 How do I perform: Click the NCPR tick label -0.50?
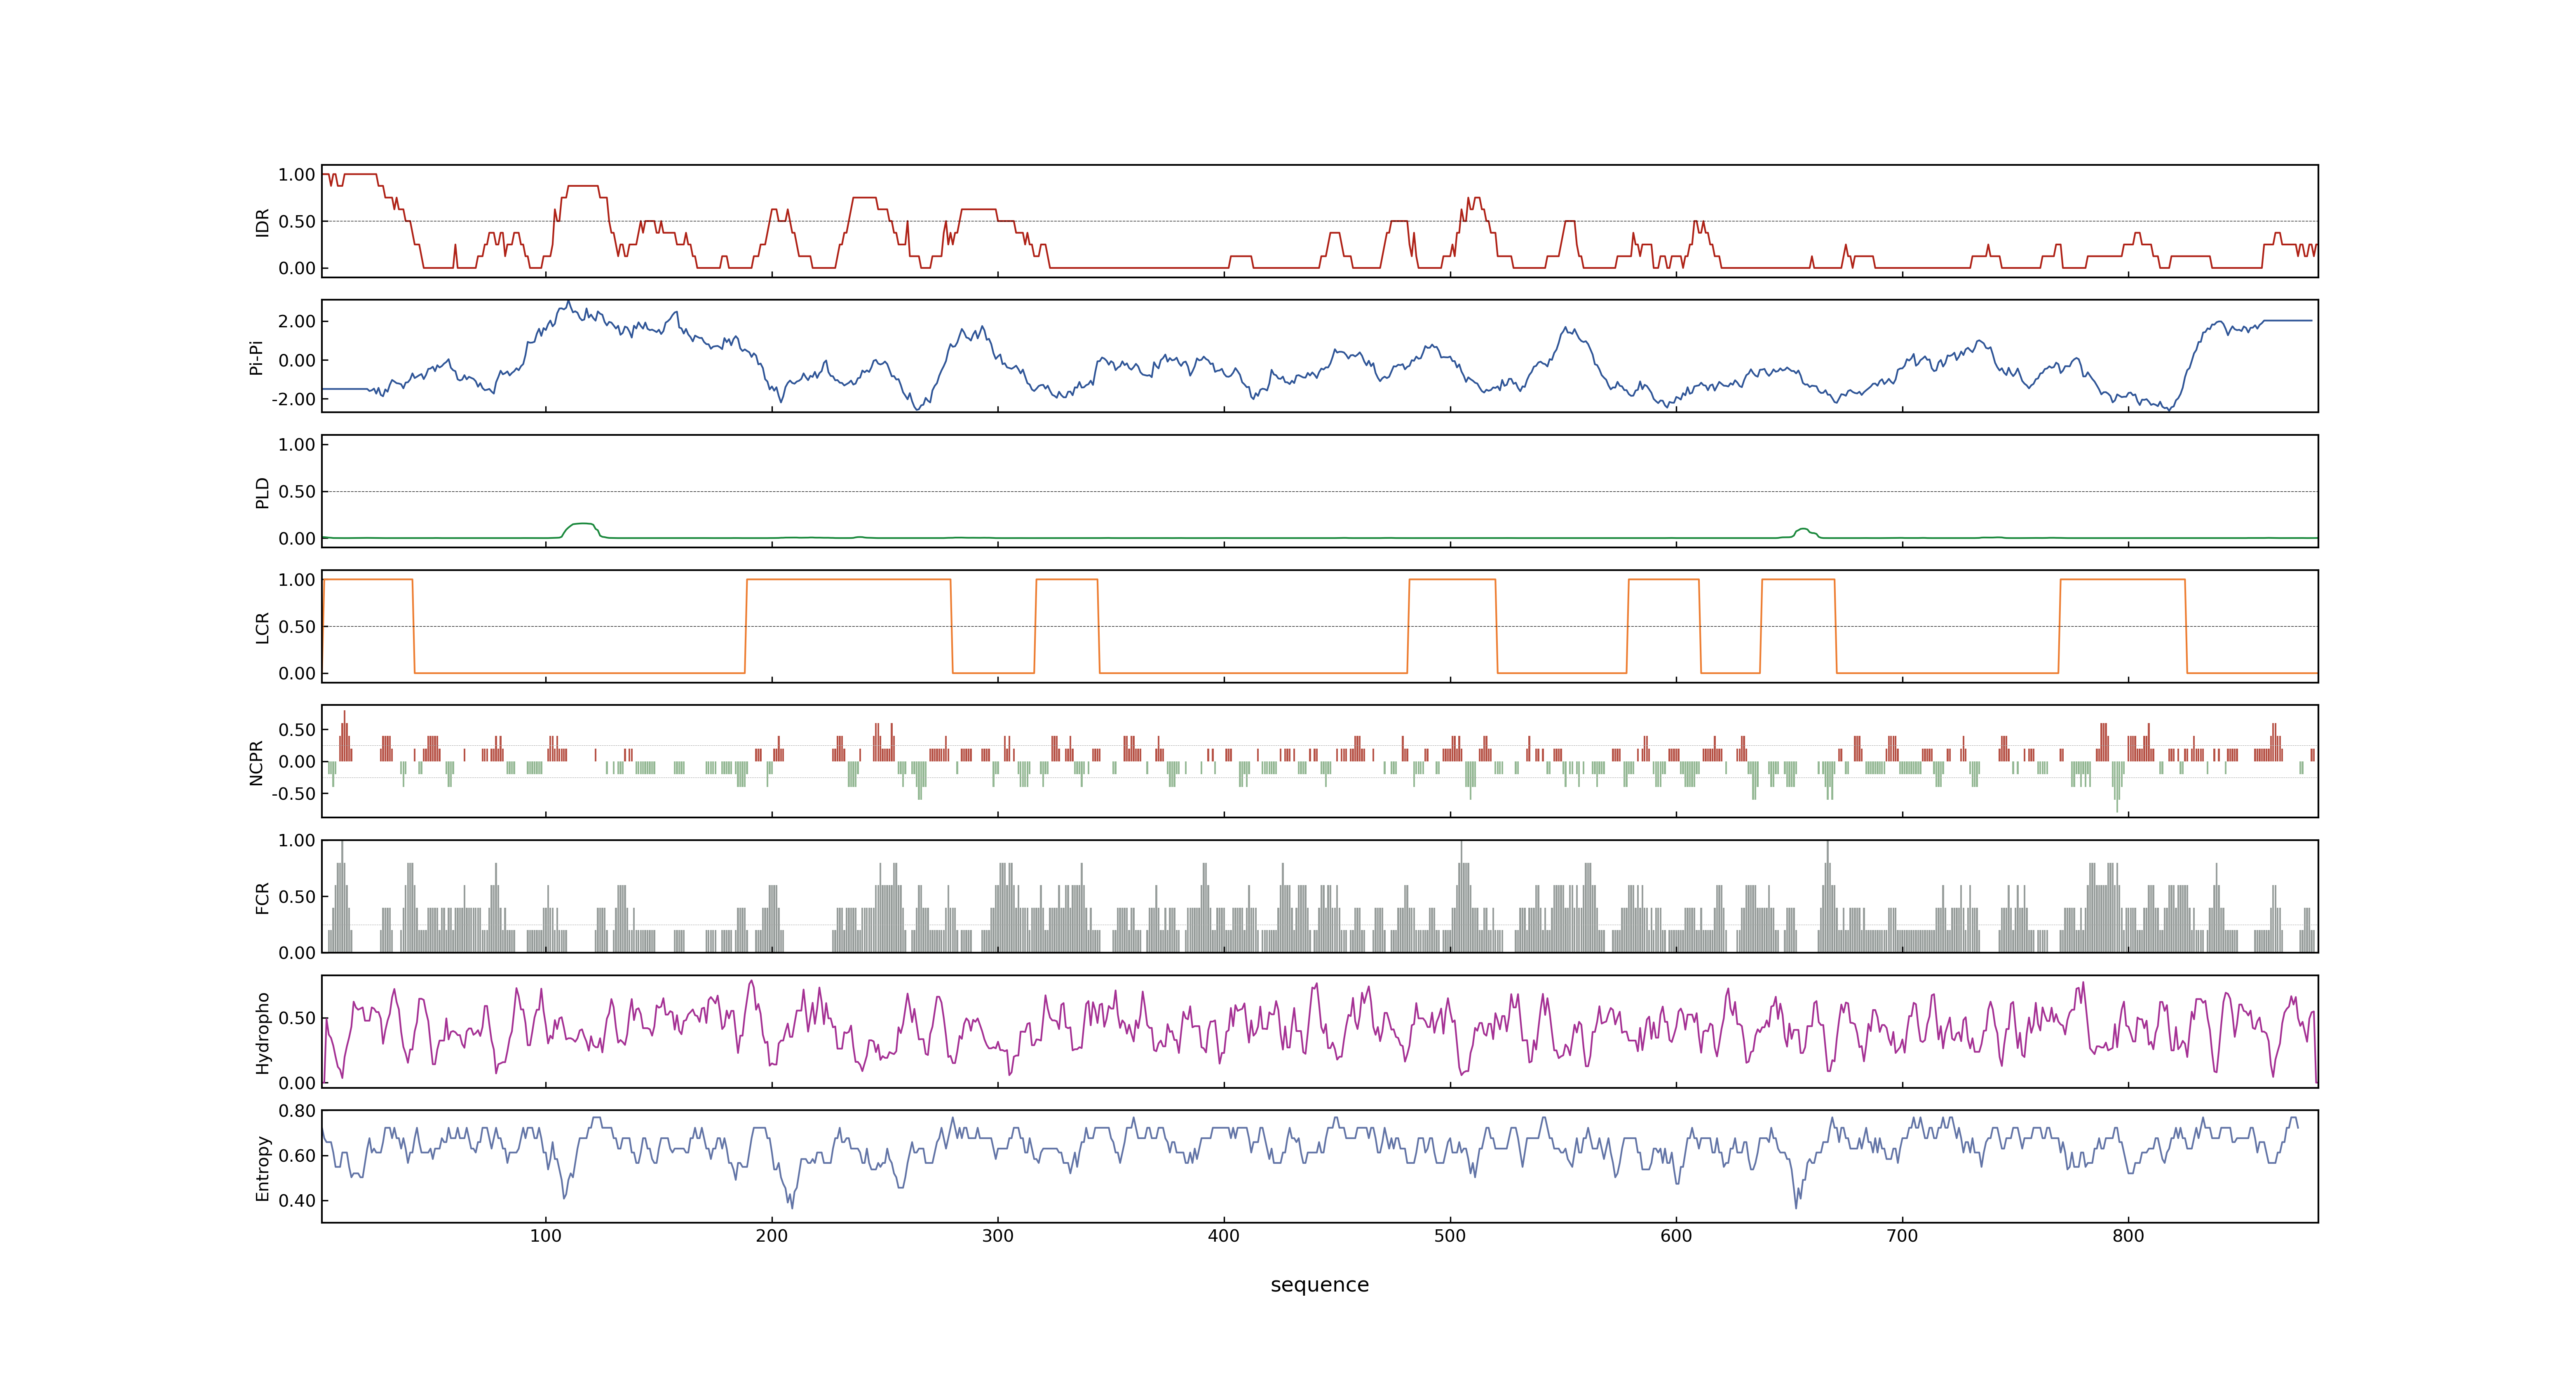click(293, 794)
